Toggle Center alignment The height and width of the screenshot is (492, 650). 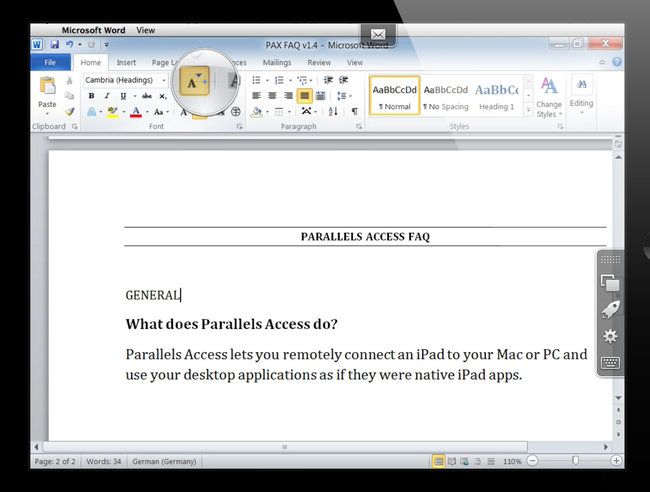pyautogui.click(x=272, y=96)
